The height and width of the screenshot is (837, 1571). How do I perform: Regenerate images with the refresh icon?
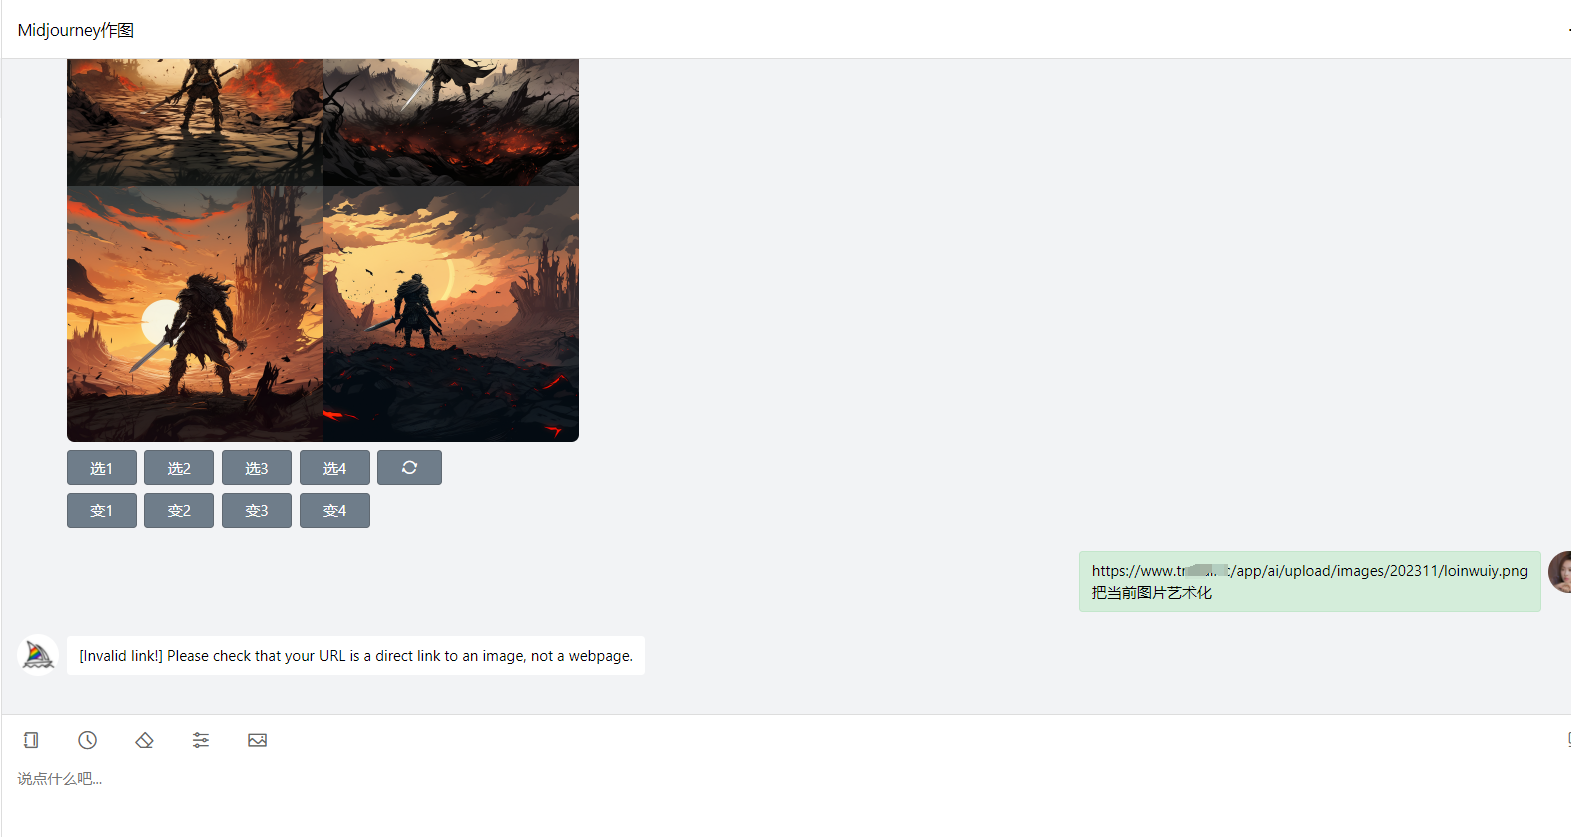pyautogui.click(x=409, y=468)
